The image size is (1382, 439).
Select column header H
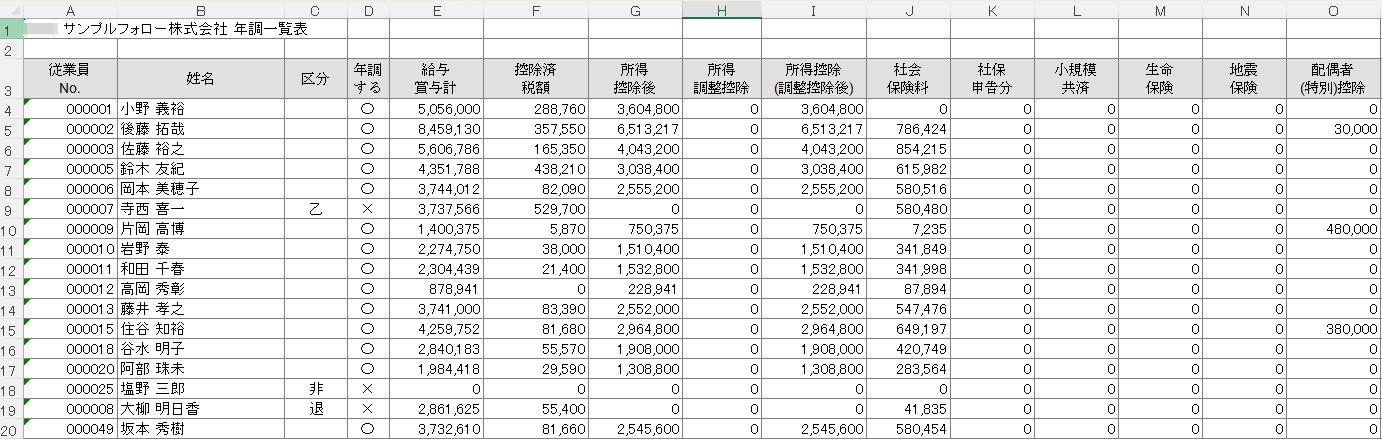coord(721,9)
